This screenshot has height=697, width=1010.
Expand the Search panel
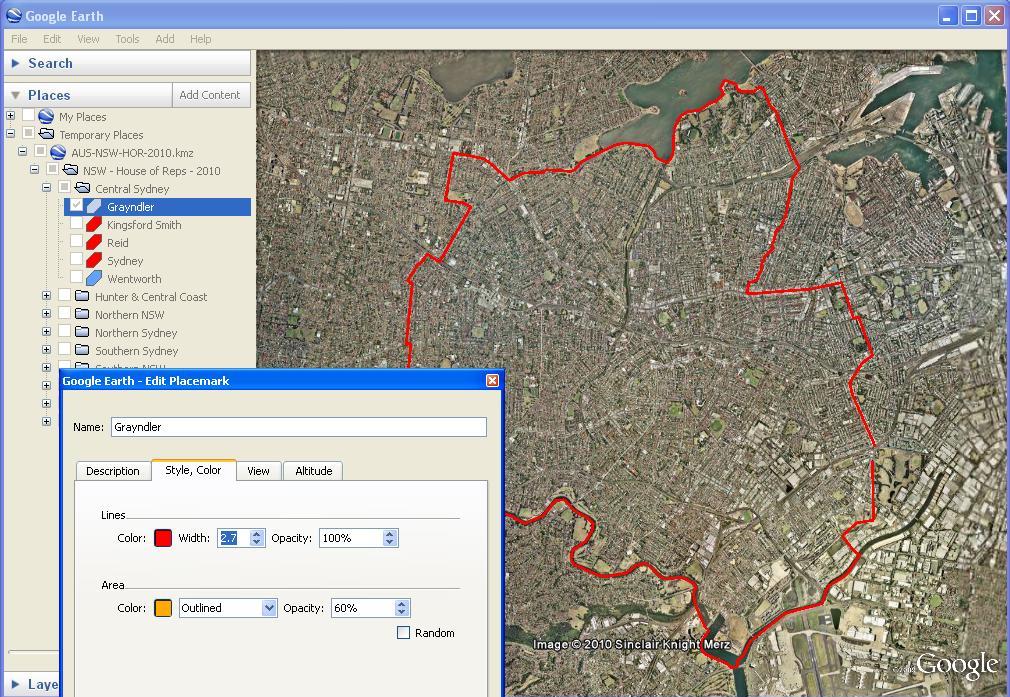(15, 63)
